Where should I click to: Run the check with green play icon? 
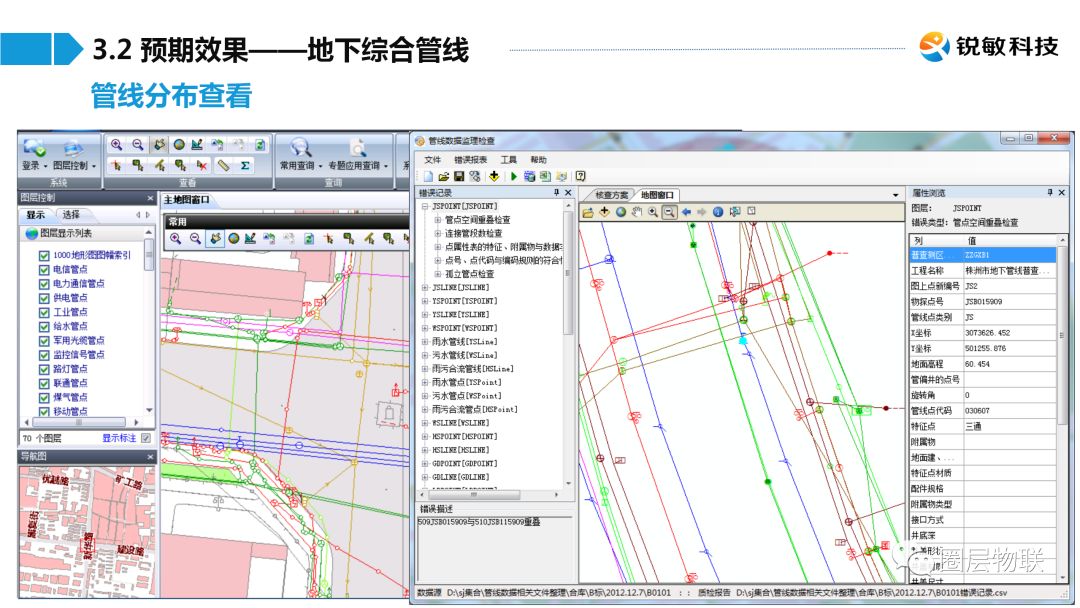pyautogui.click(x=513, y=177)
